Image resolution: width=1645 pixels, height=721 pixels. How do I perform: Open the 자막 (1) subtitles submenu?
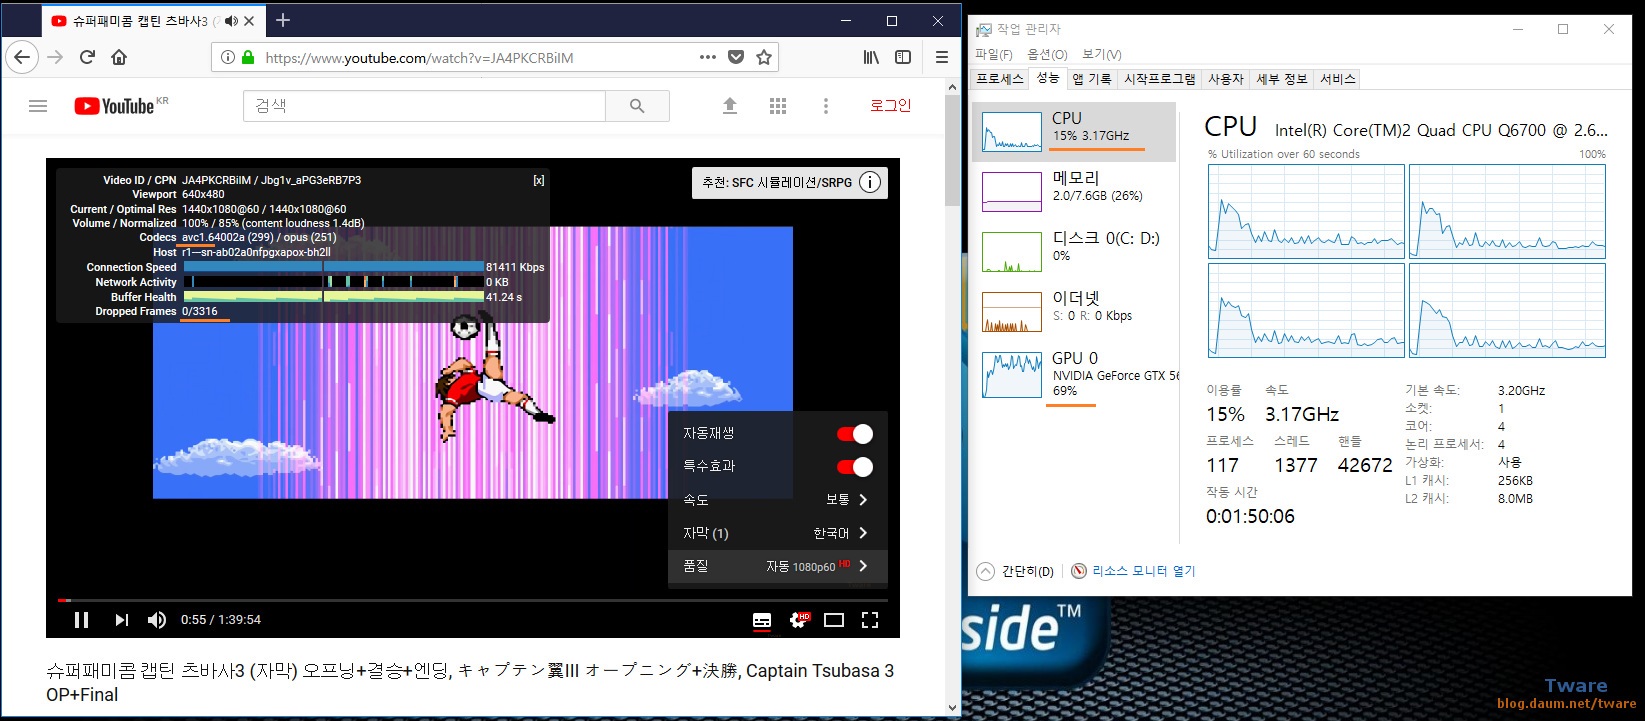click(x=777, y=533)
